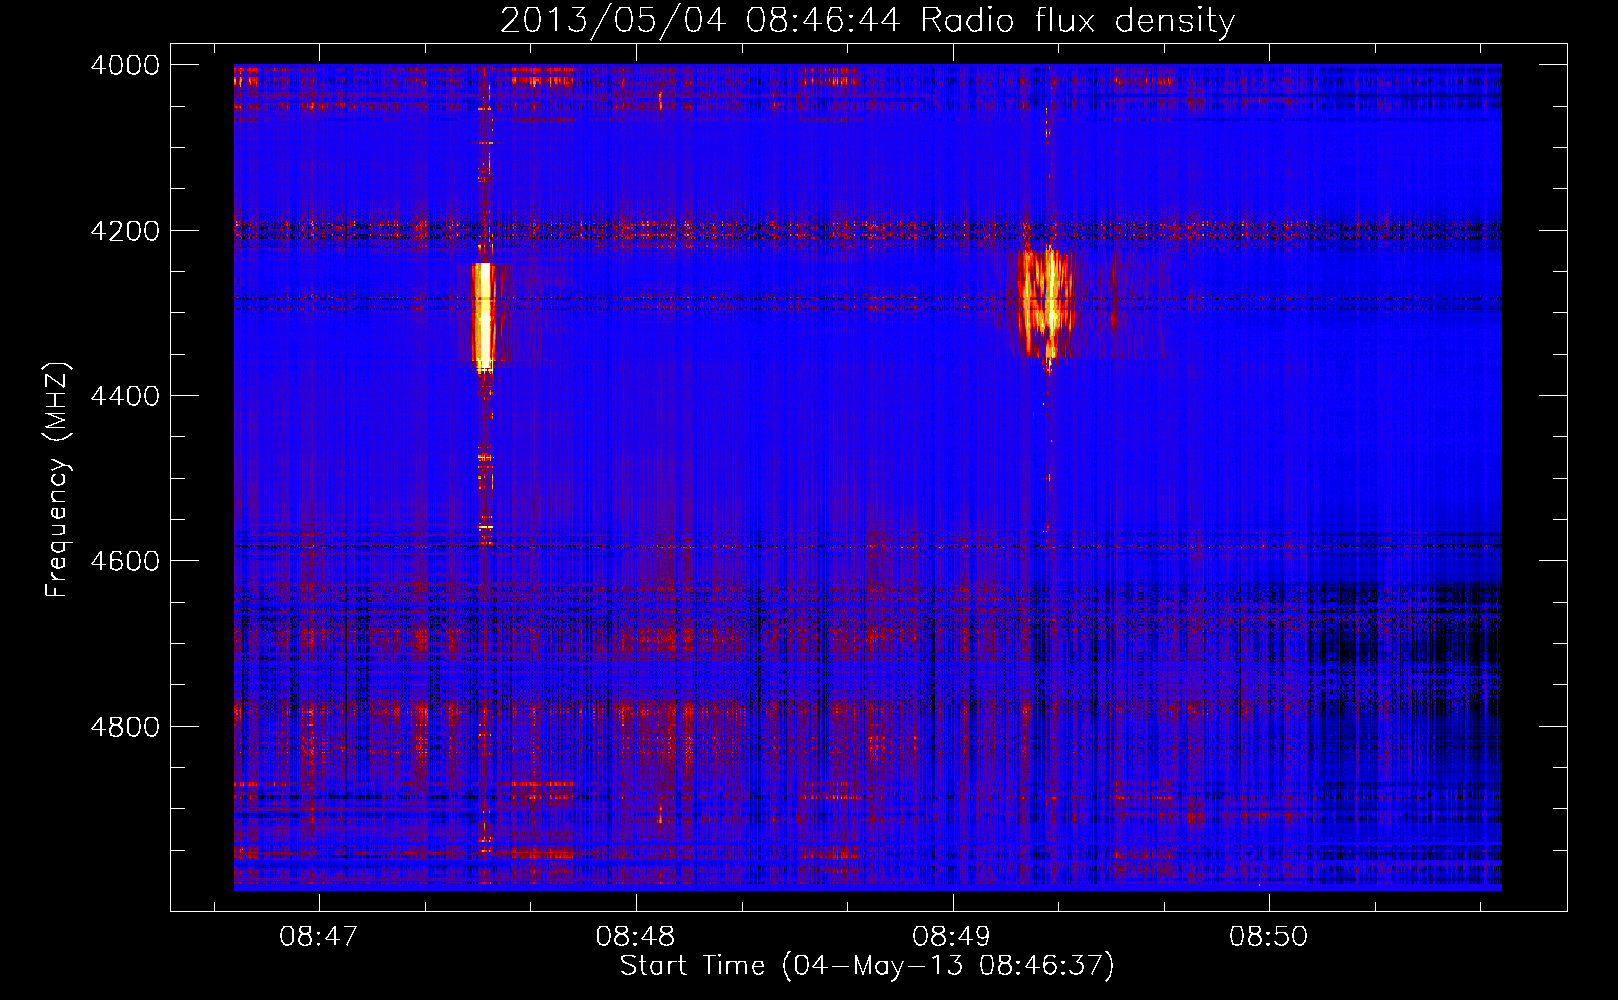Viewport: 1618px width, 1000px height.
Task: Click the plot title "2013/05/04 08:46:44 Radio flux density"
Action: (867, 20)
